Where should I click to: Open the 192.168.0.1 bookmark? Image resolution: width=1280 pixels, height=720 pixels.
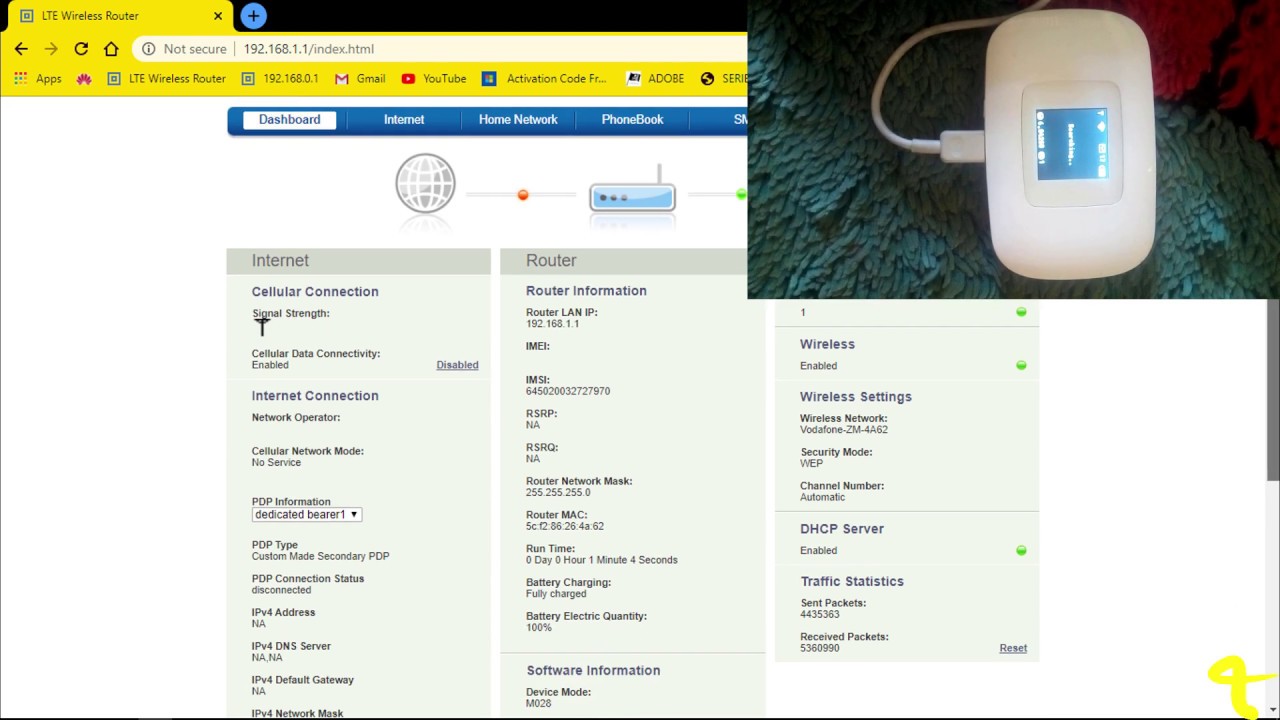280,78
